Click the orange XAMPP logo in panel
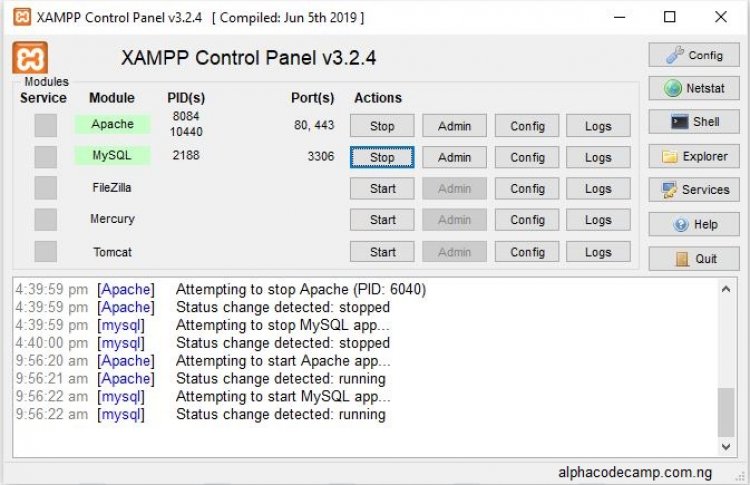 click(30, 58)
